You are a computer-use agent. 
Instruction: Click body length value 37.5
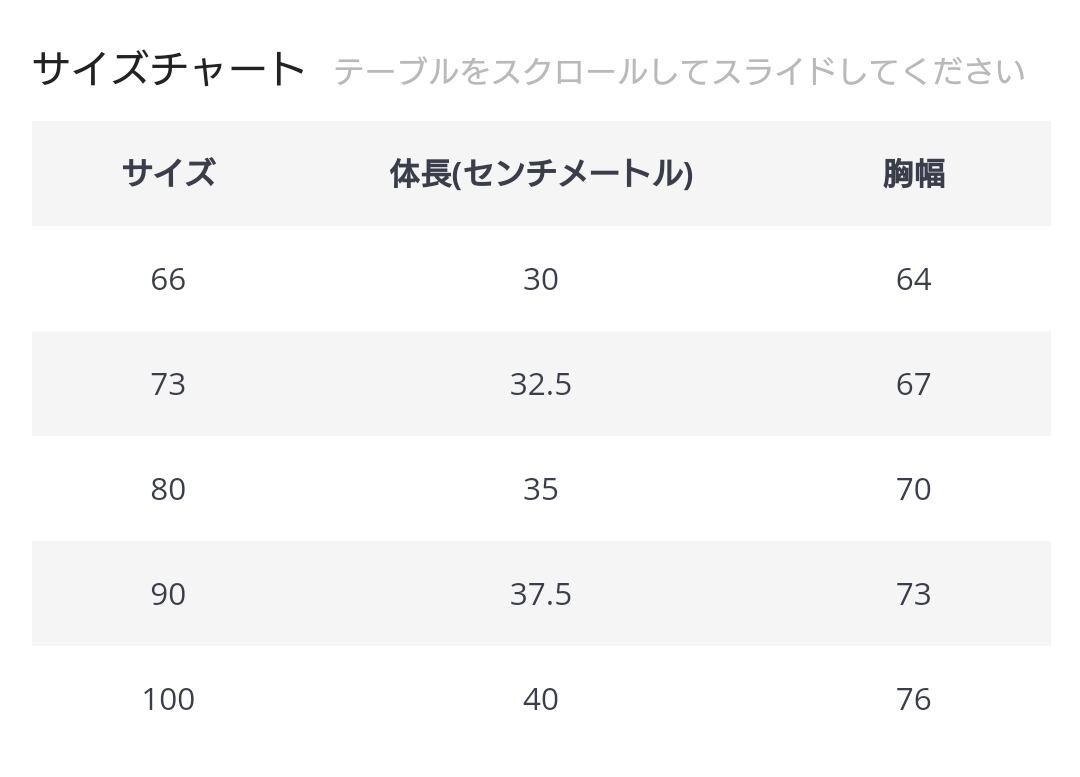click(541, 595)
